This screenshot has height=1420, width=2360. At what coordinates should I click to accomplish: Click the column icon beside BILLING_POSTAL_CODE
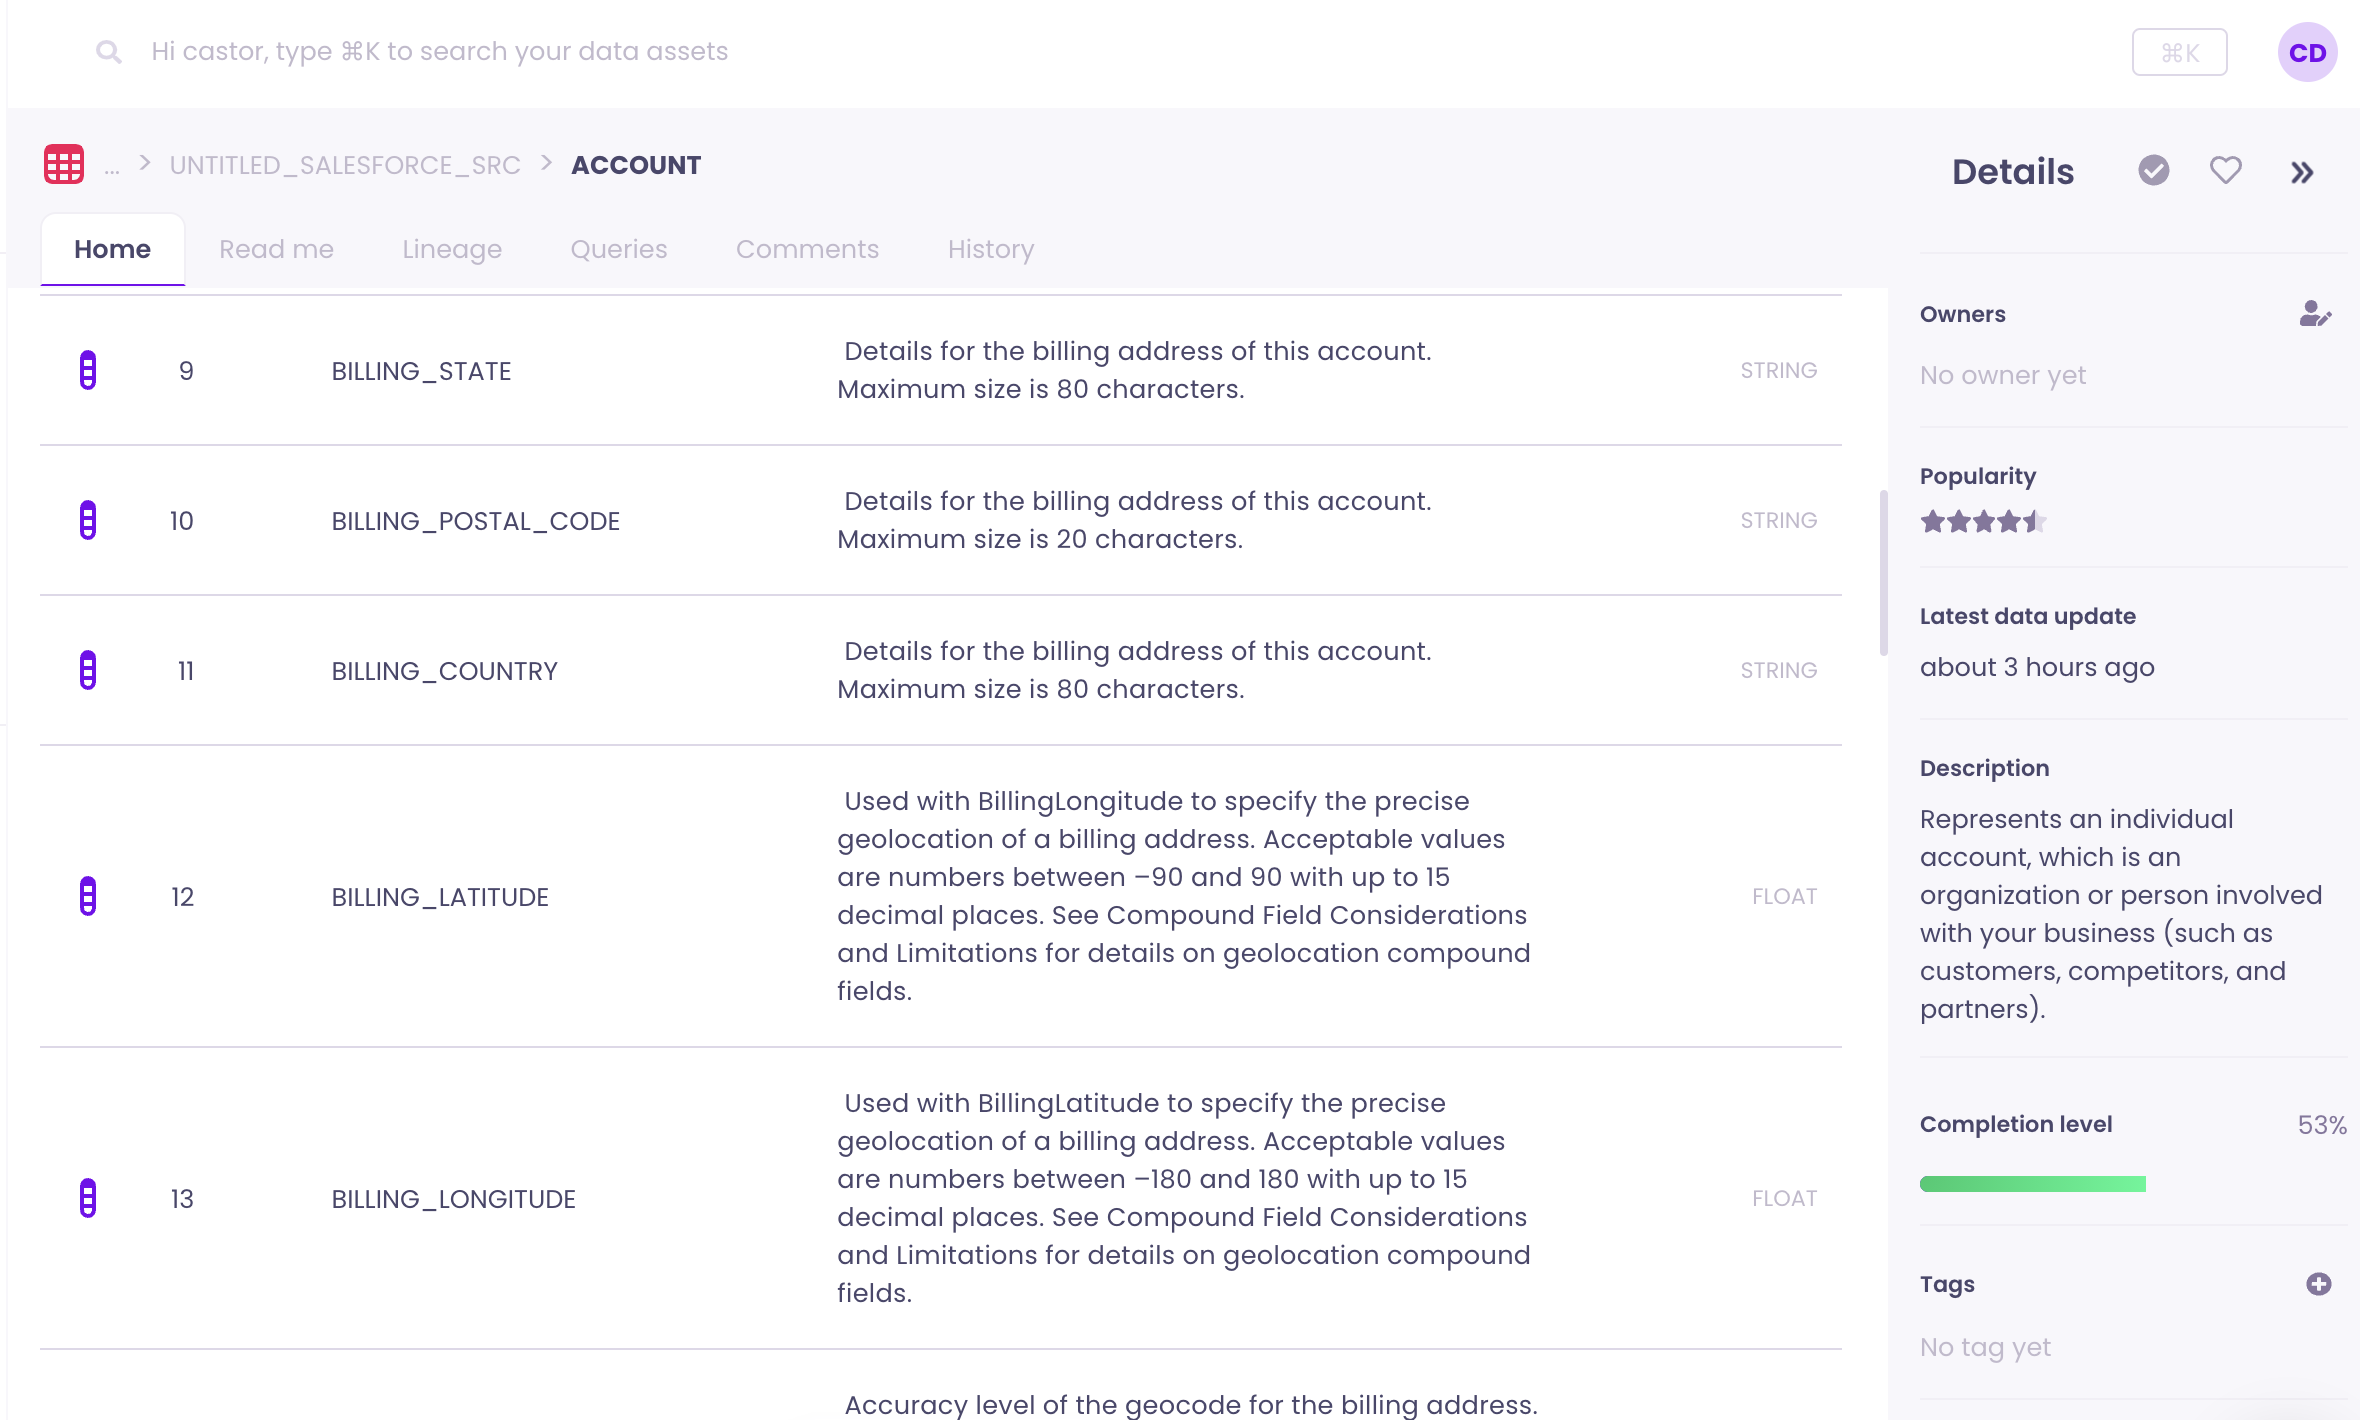click(x=88, y=520)
